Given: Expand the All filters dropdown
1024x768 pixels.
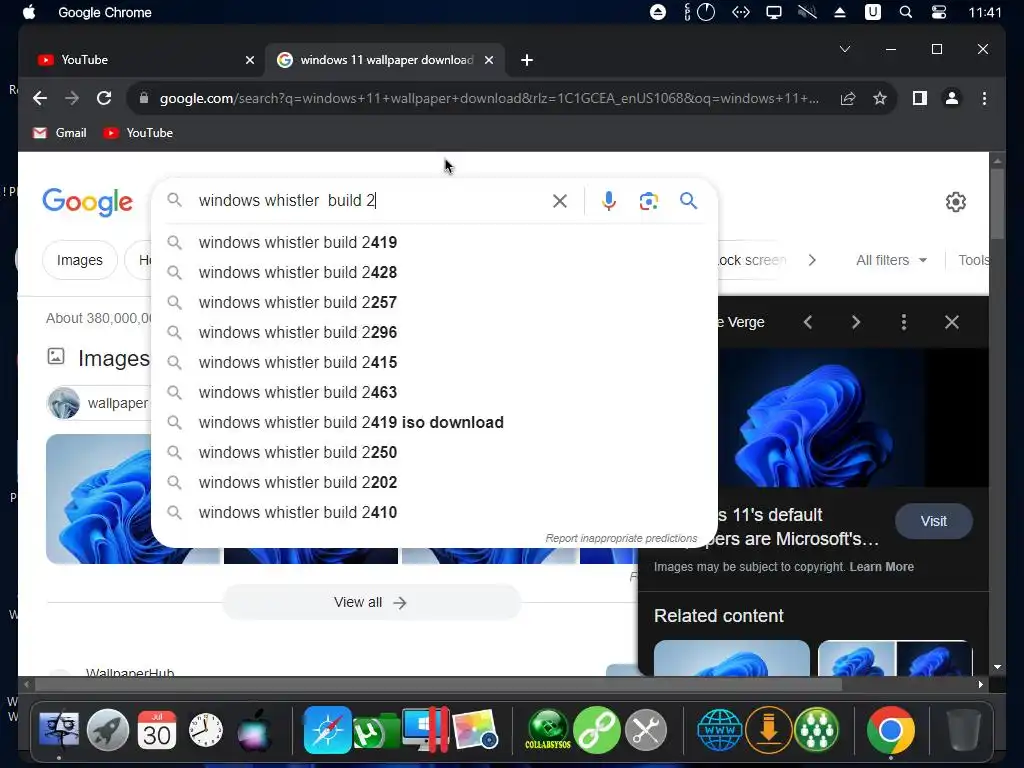Looking at the screenshot, I should tap(891, 260).
